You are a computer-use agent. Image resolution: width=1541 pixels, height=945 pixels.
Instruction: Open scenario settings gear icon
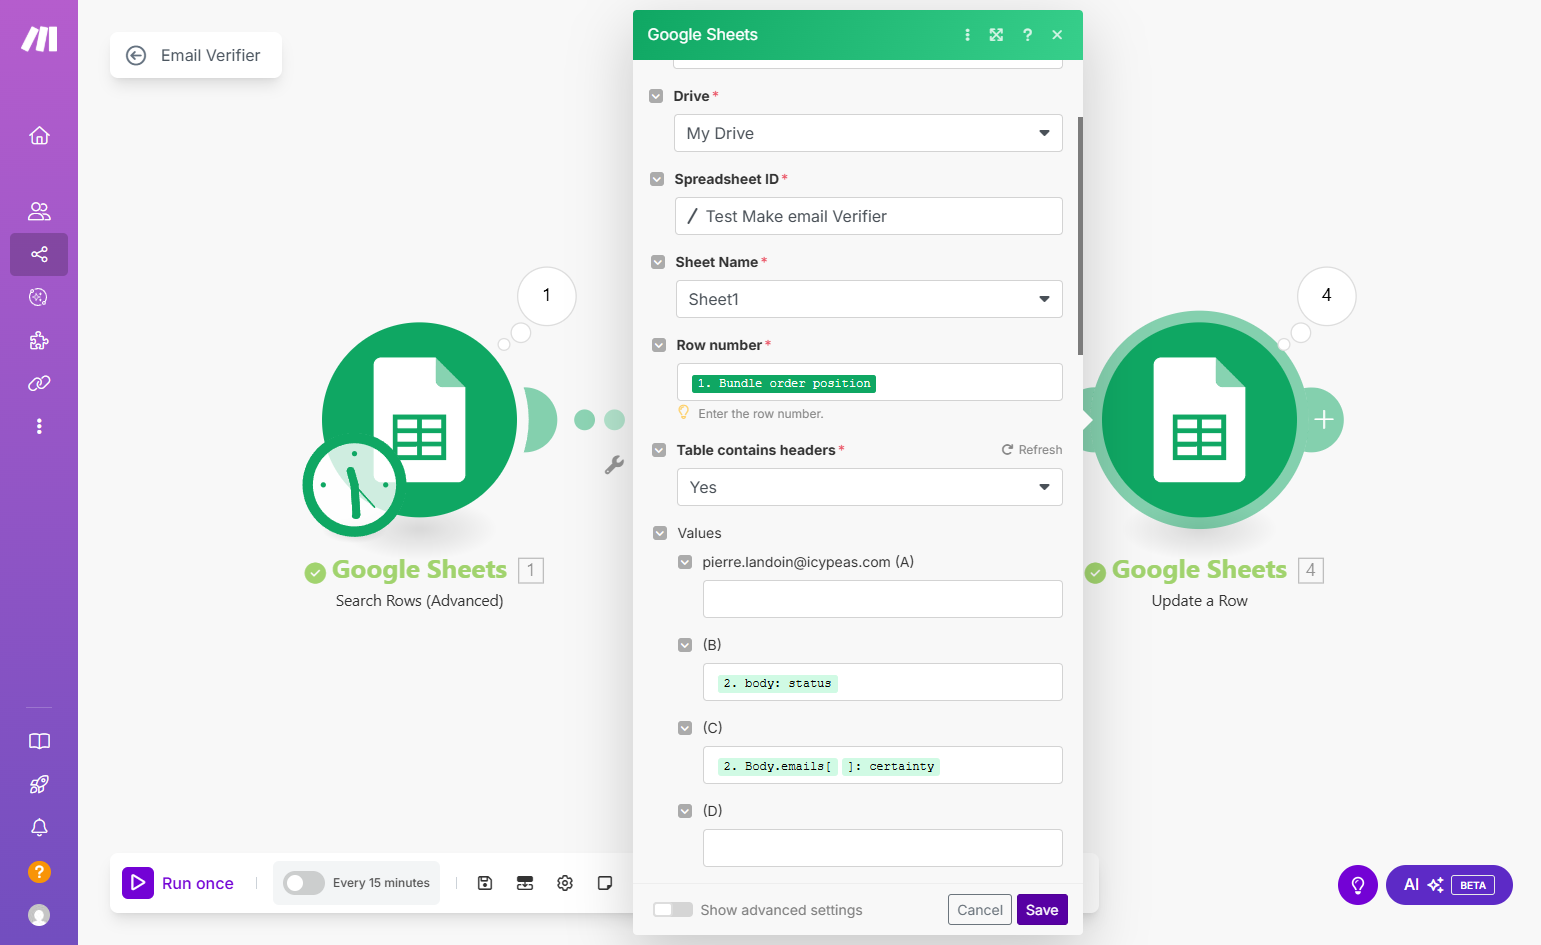565,883
